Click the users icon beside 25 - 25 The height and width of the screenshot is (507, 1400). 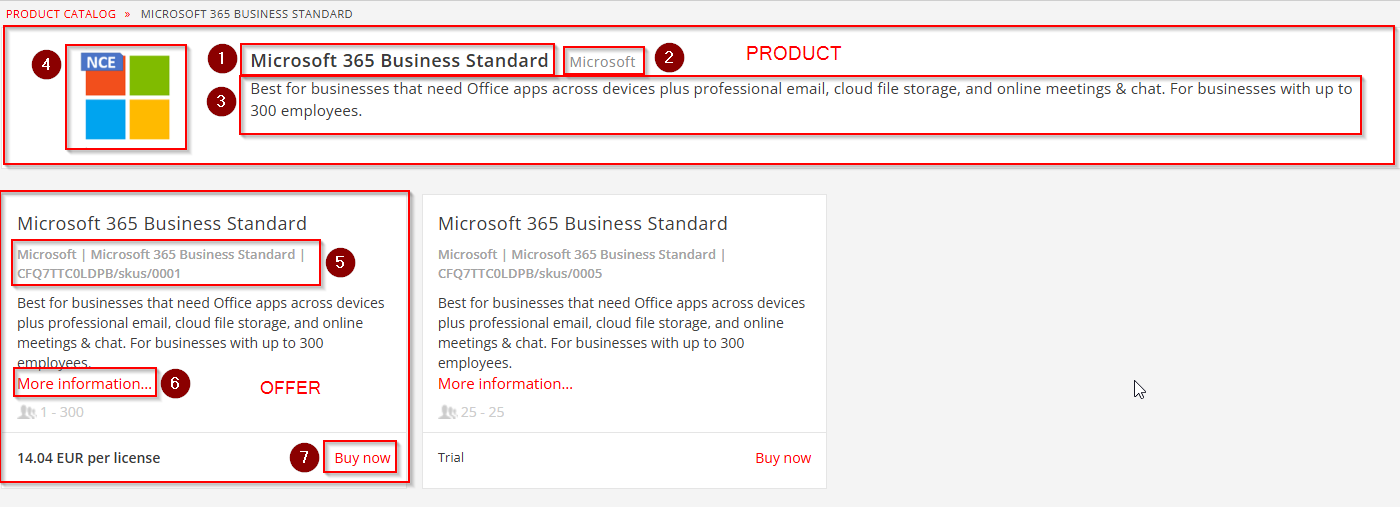click(447, 412)
